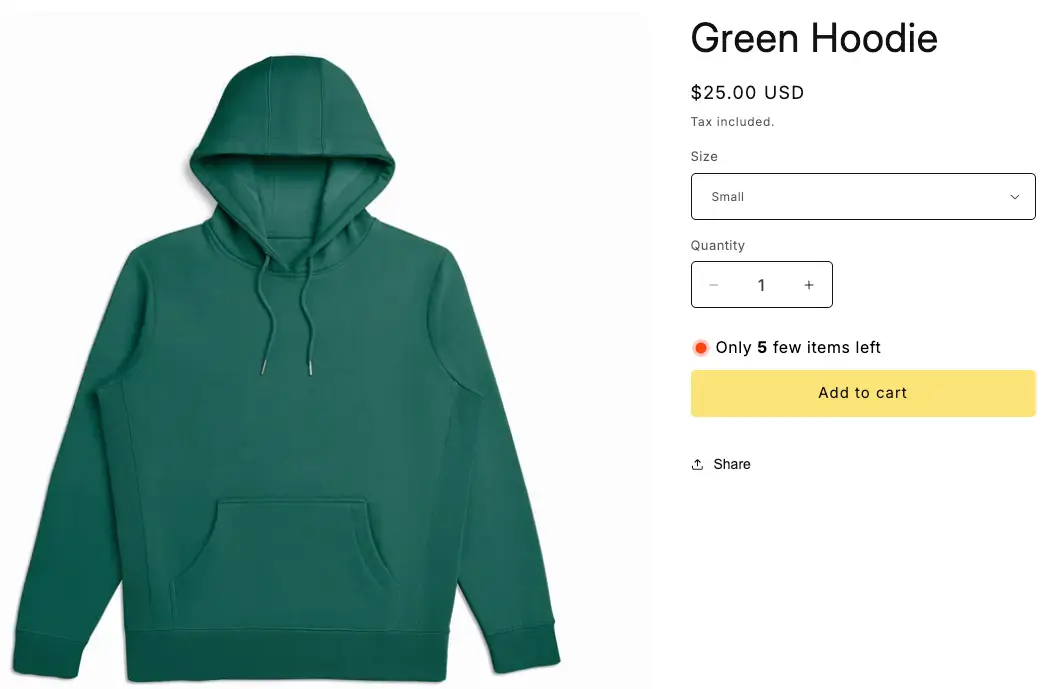
Task: Add the Green Hoodie to cart
Action: 863,393
